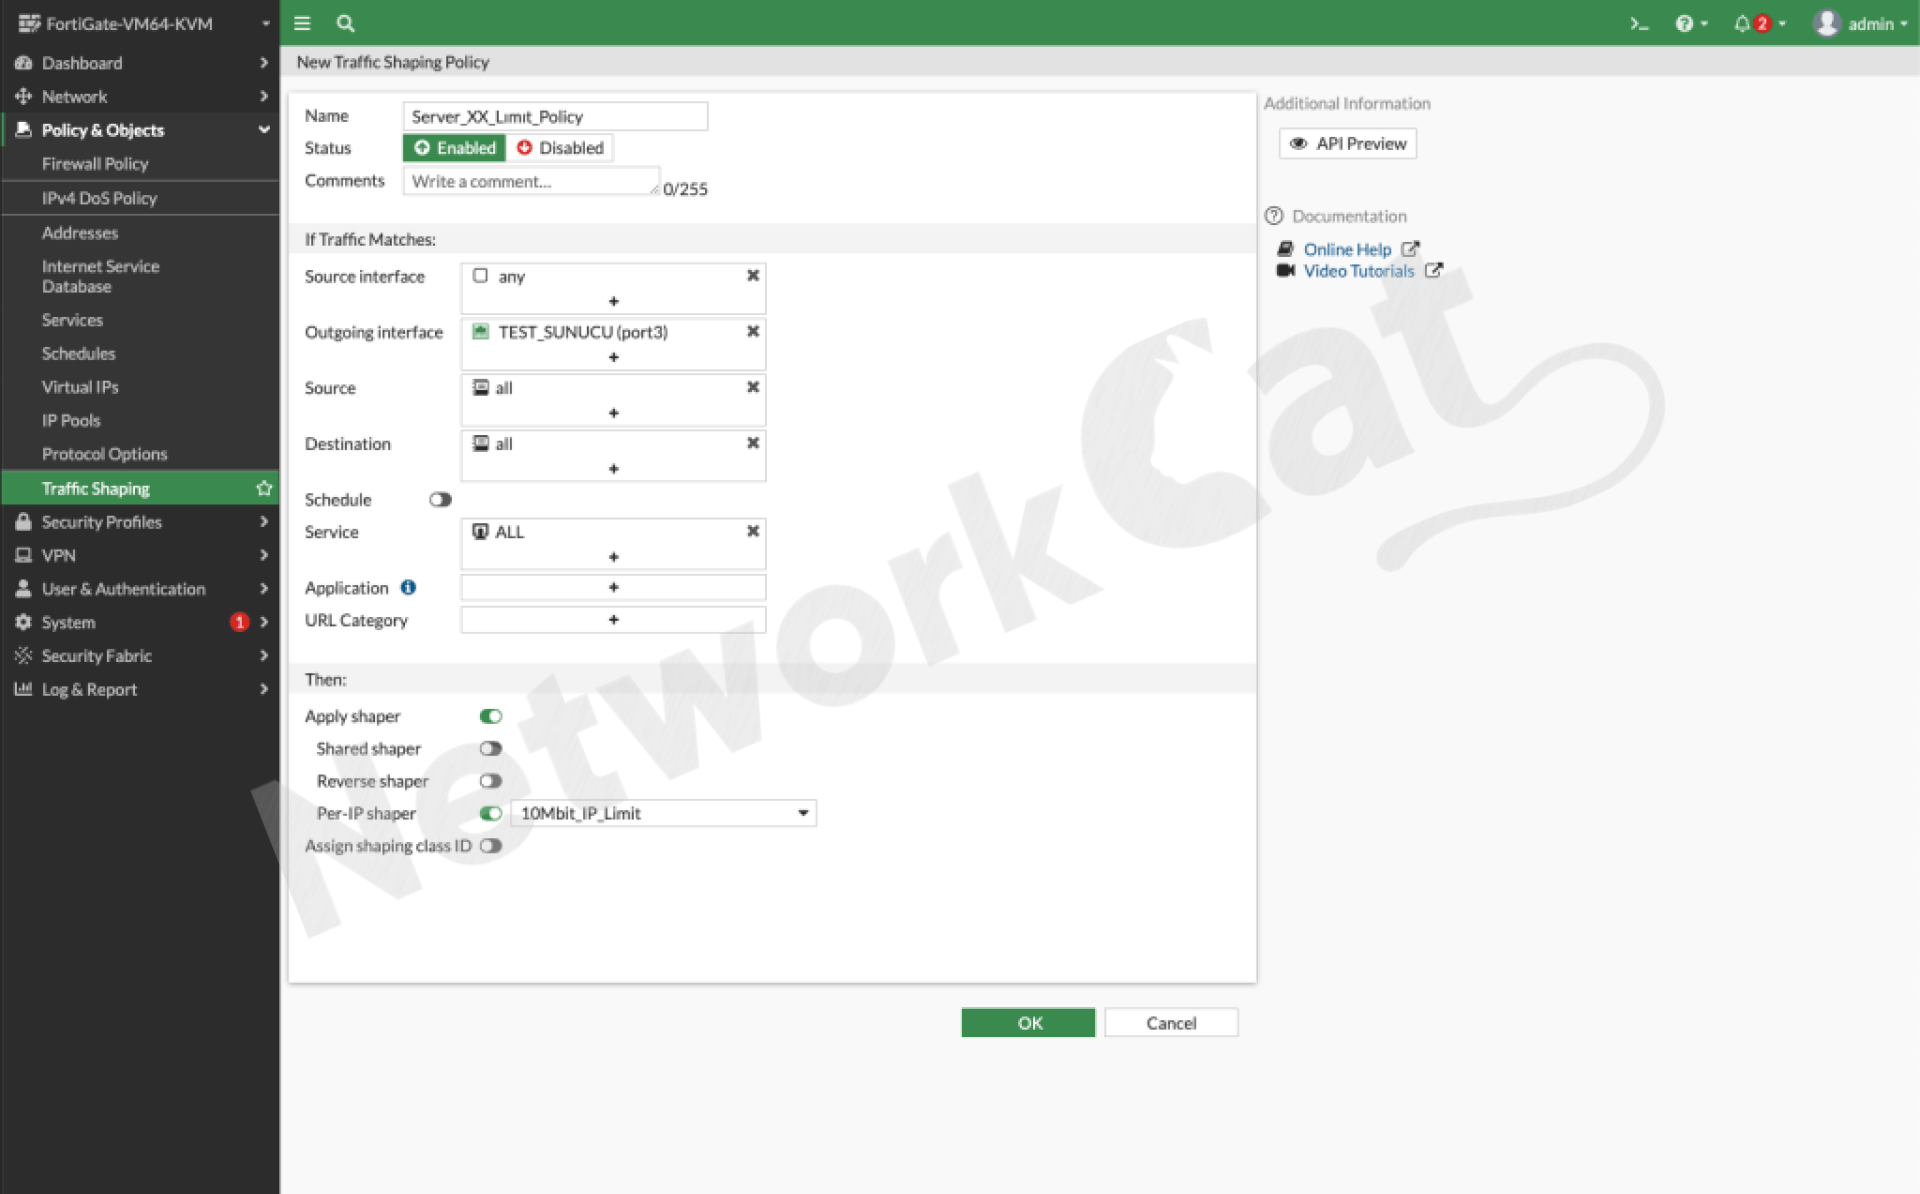Screen dimensions: 1920x1194
Task: Select the Disabled status radio option
Action: 560,147
